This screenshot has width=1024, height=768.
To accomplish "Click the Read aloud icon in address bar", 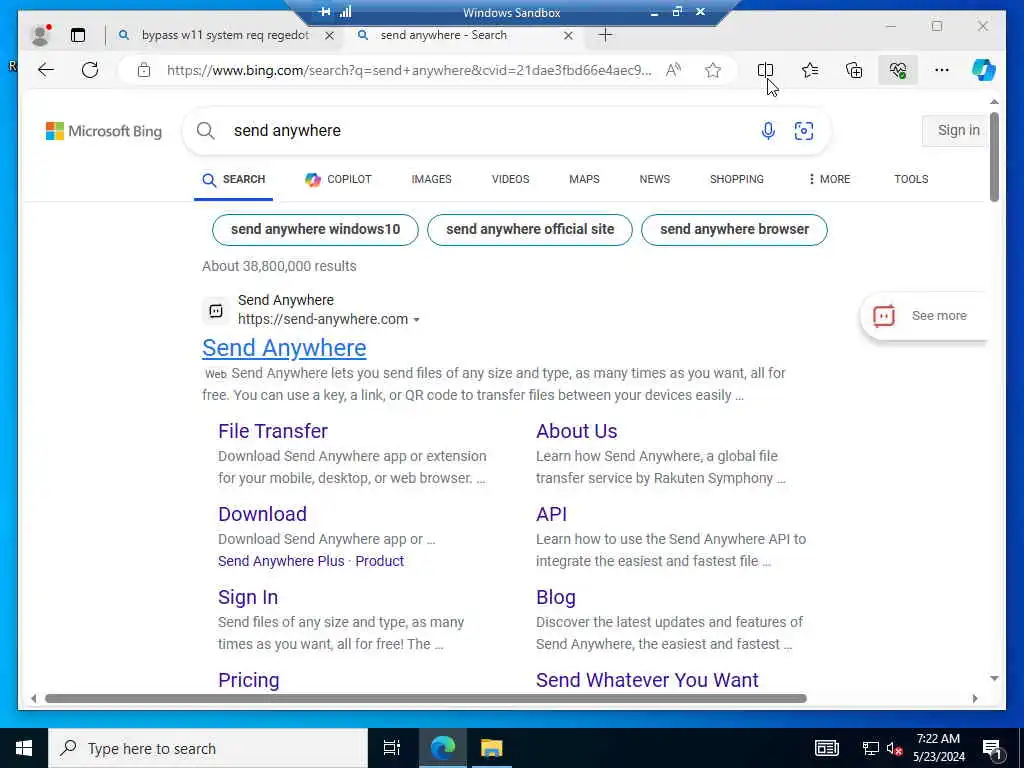I will 673,70.
